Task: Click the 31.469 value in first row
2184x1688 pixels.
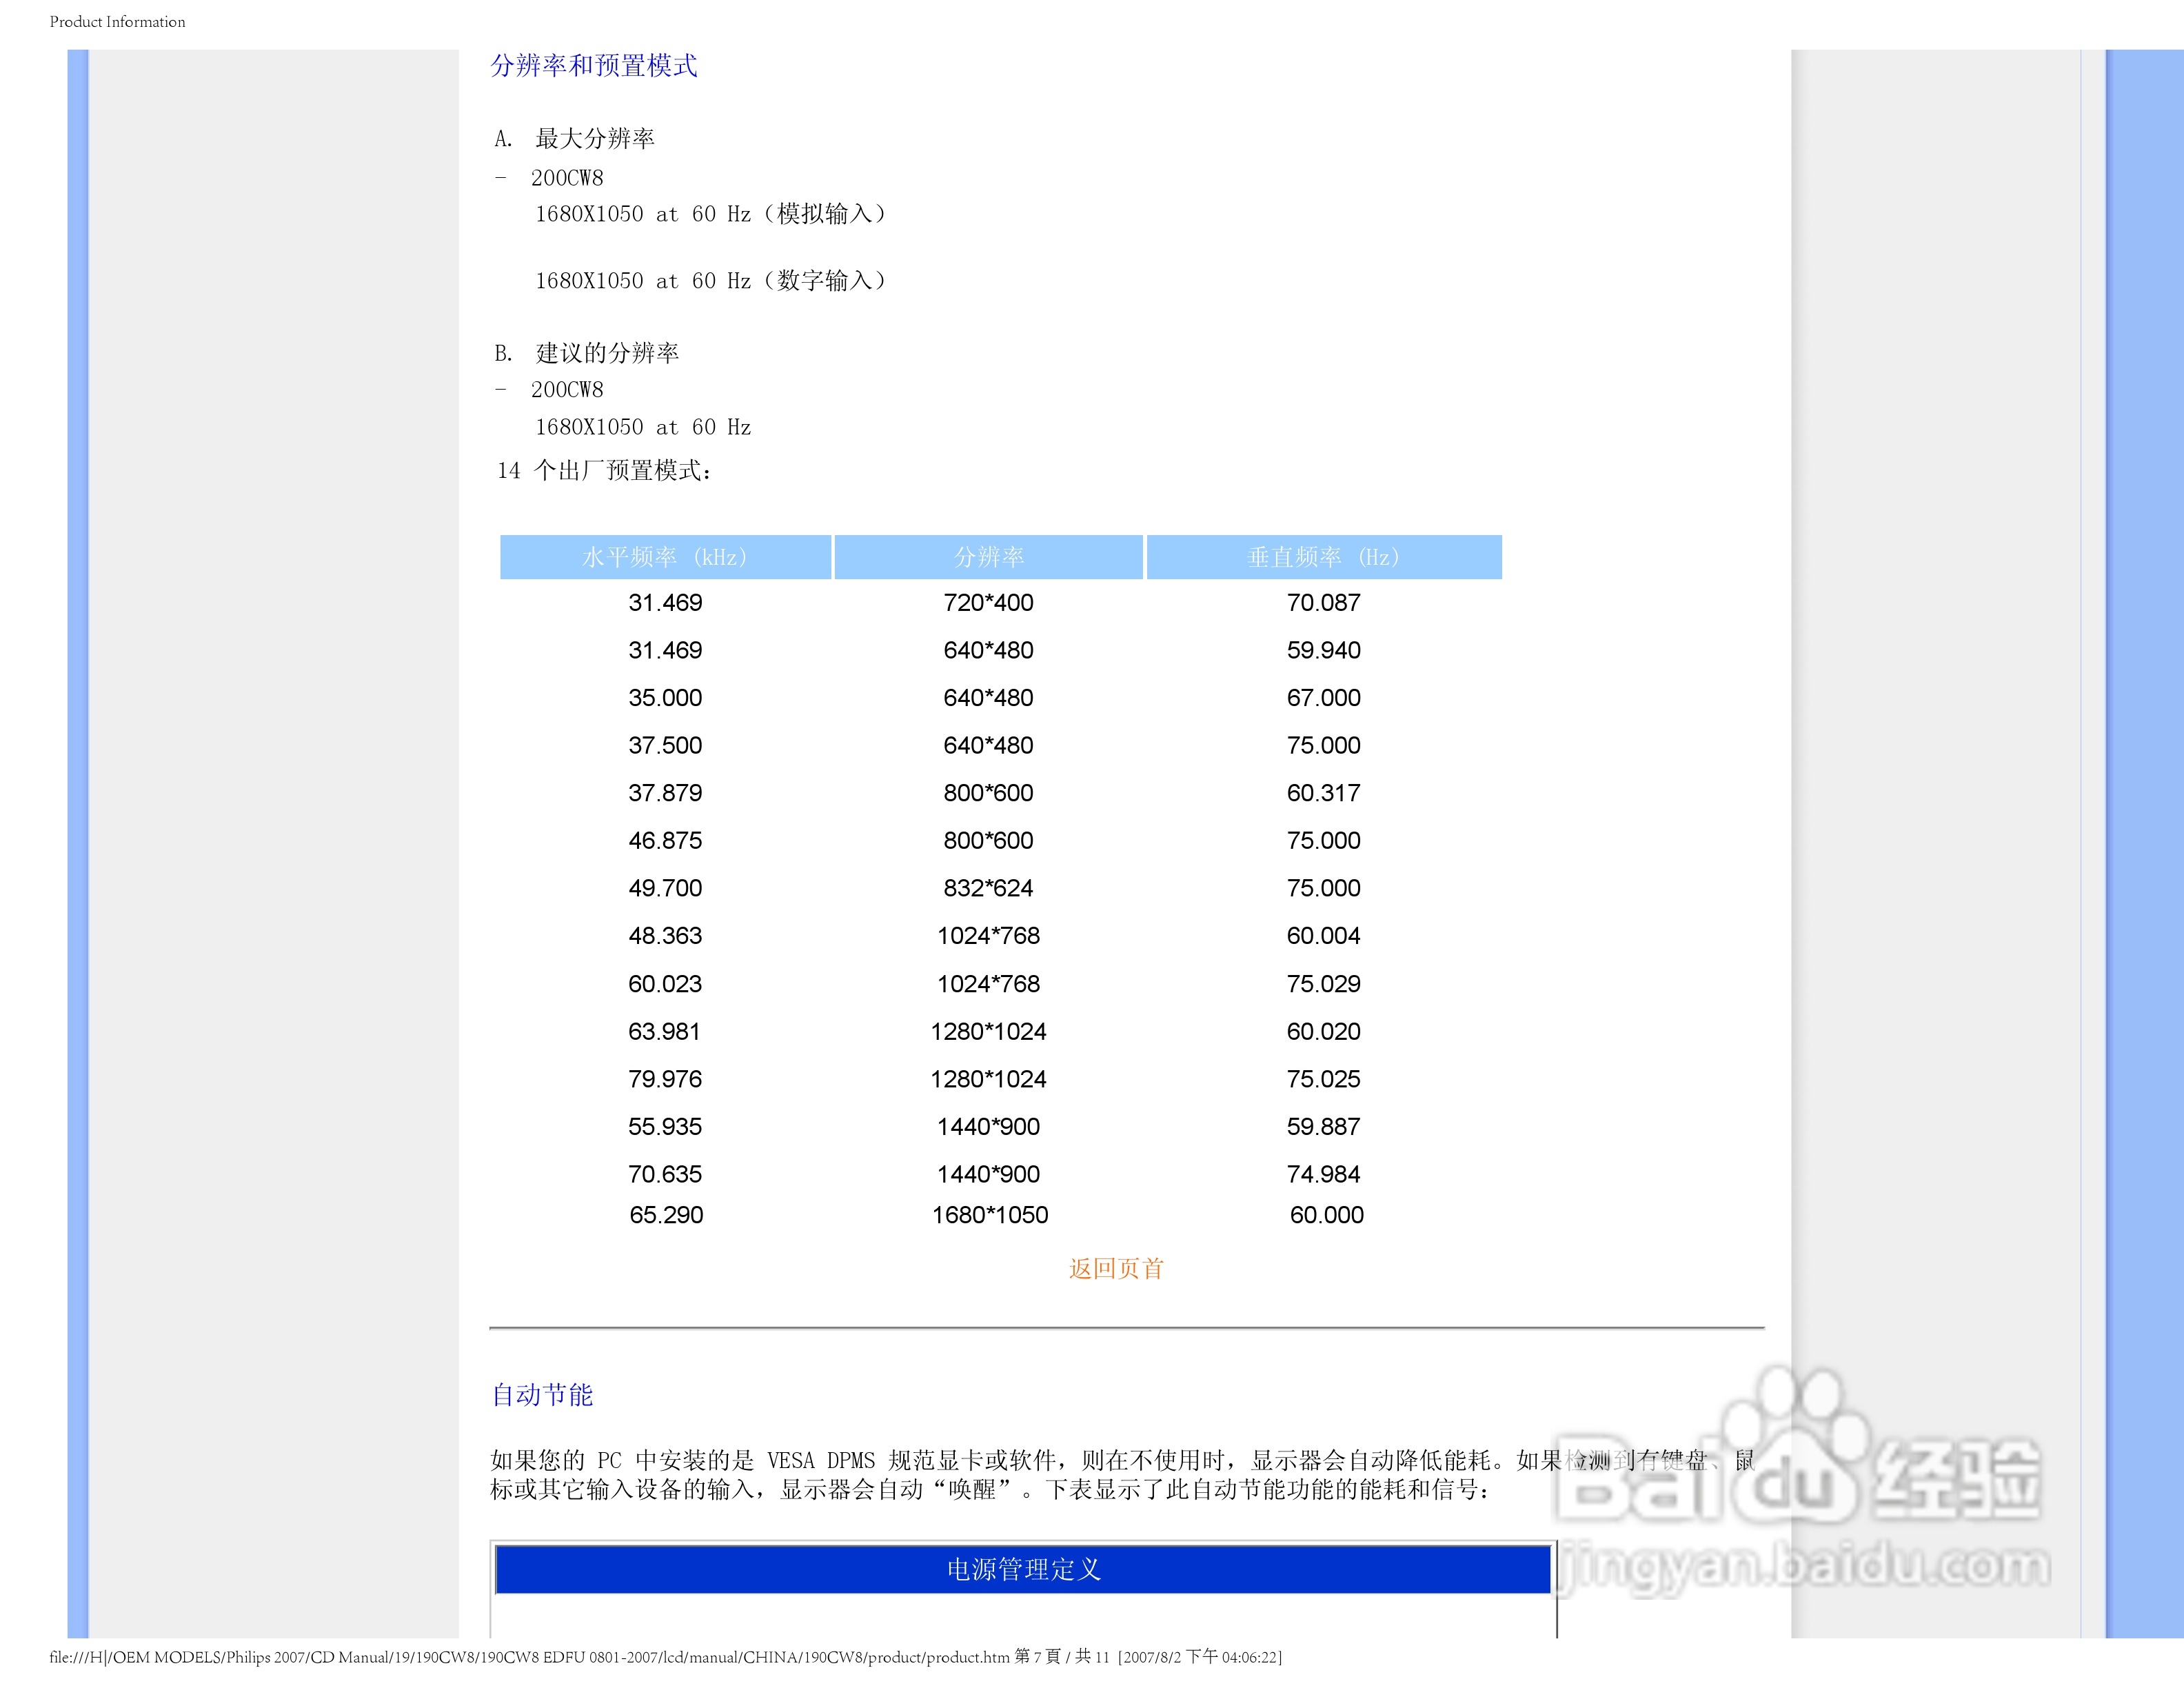Action: tap(665, 603)
